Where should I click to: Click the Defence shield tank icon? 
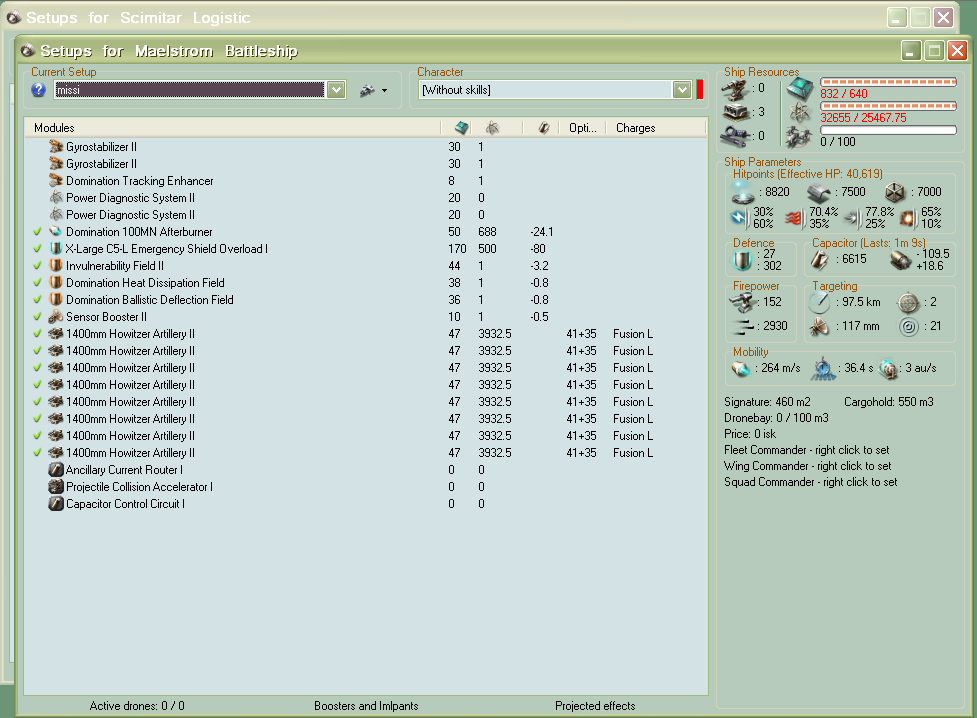(x=742, y=260)
